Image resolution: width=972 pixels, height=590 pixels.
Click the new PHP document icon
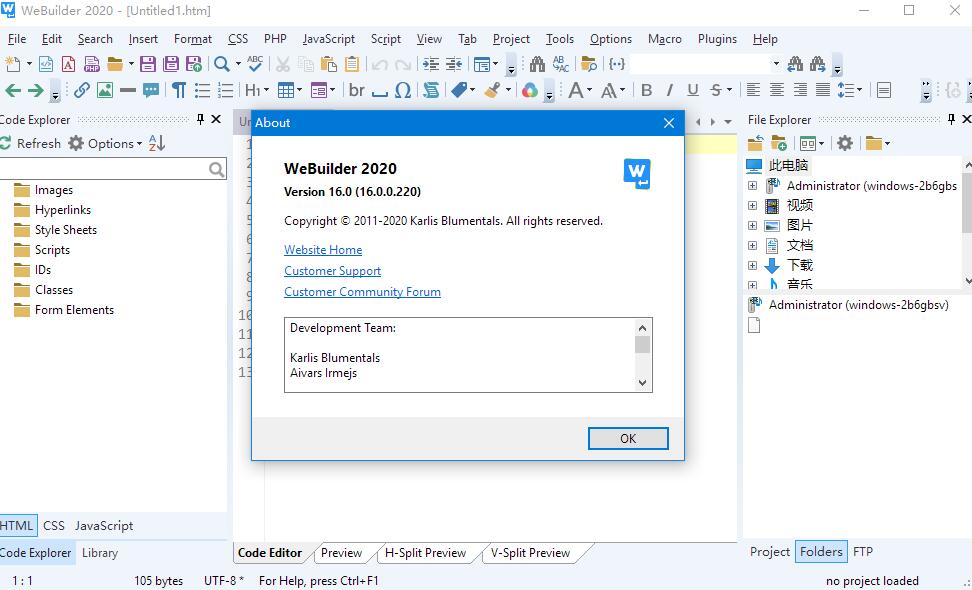click(92, 64)
